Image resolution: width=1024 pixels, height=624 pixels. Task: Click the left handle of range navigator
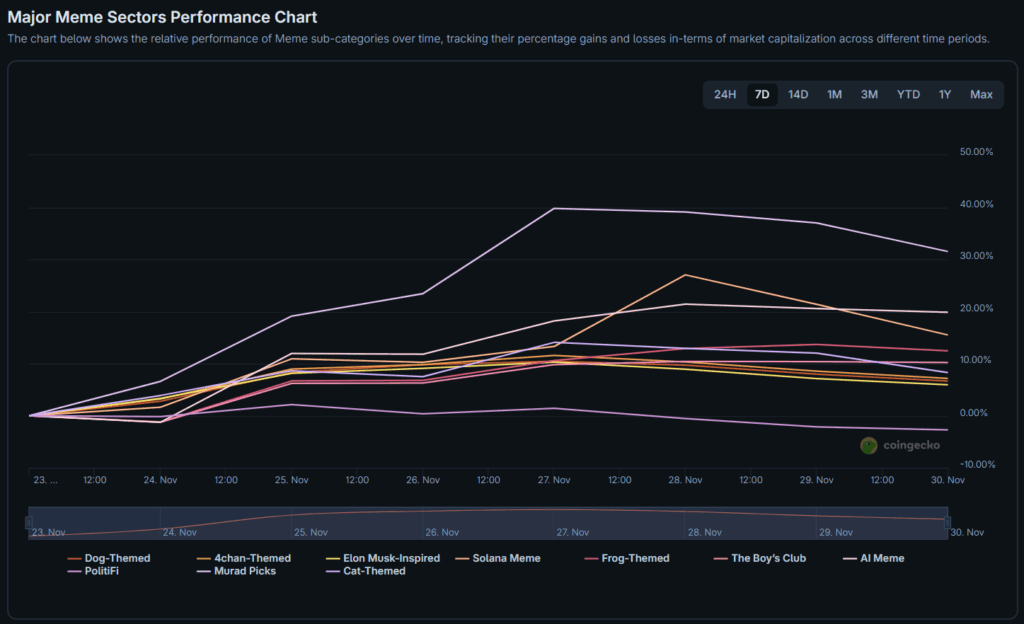pyautogui.click(x=29, y=523)
